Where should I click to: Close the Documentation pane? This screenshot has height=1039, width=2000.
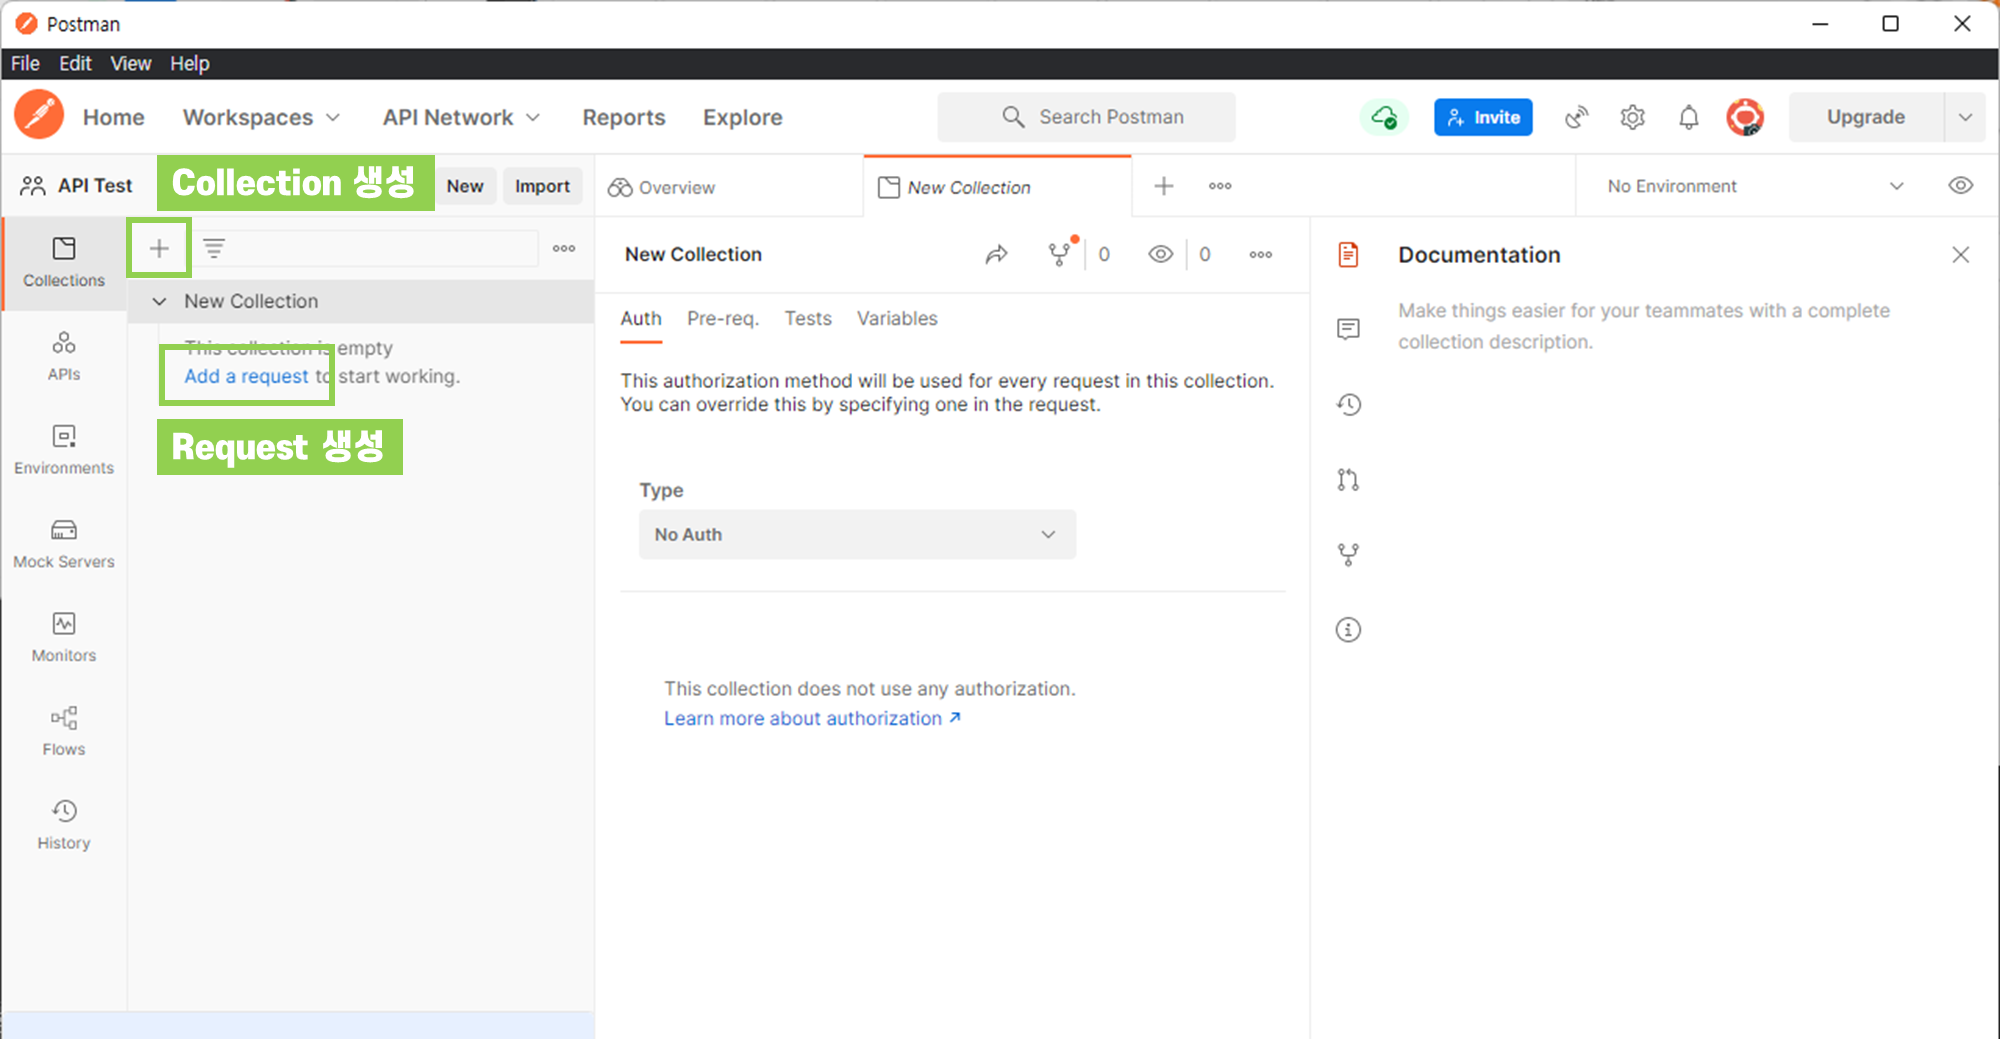point(1960,254)
